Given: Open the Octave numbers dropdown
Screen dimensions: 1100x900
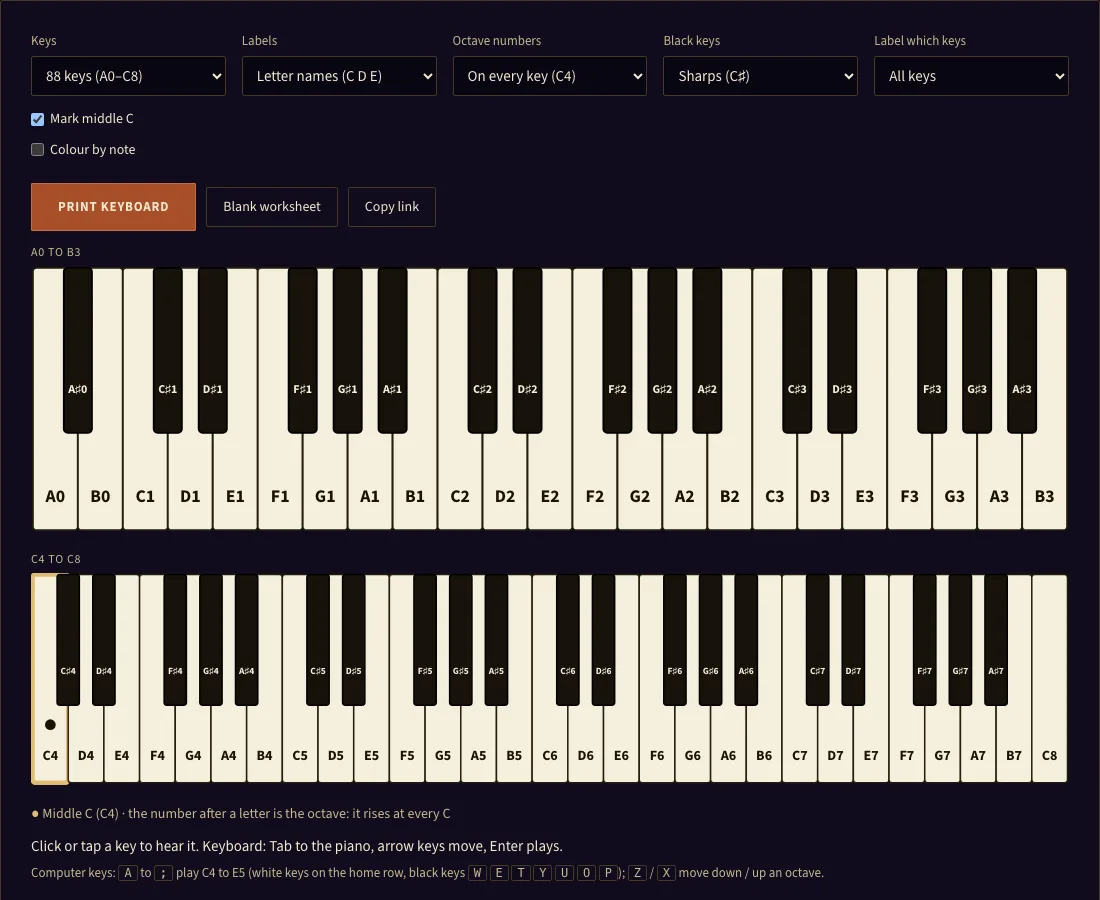Looking at the screenshot, I should point(550,76).
